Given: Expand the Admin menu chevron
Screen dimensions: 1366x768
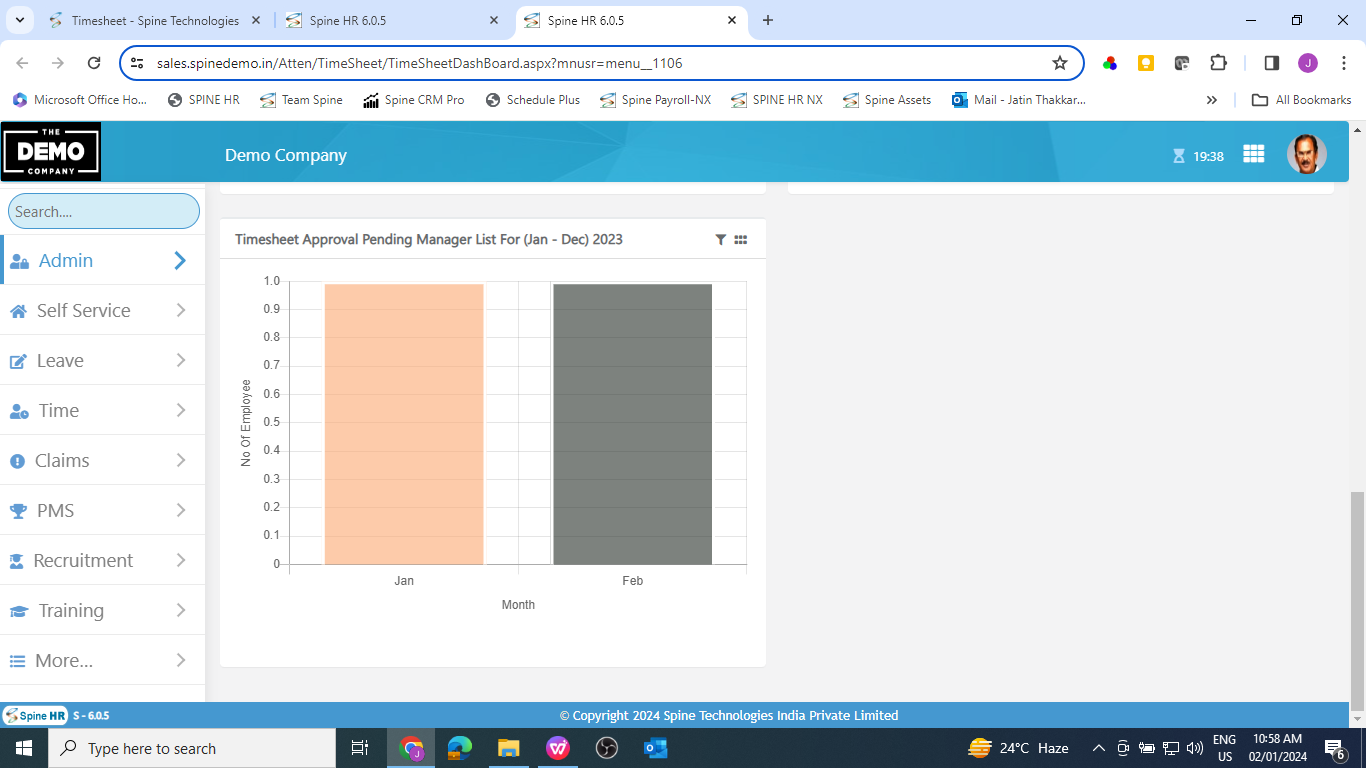Looking at the screenshot, I should click(x=180, y=260).
